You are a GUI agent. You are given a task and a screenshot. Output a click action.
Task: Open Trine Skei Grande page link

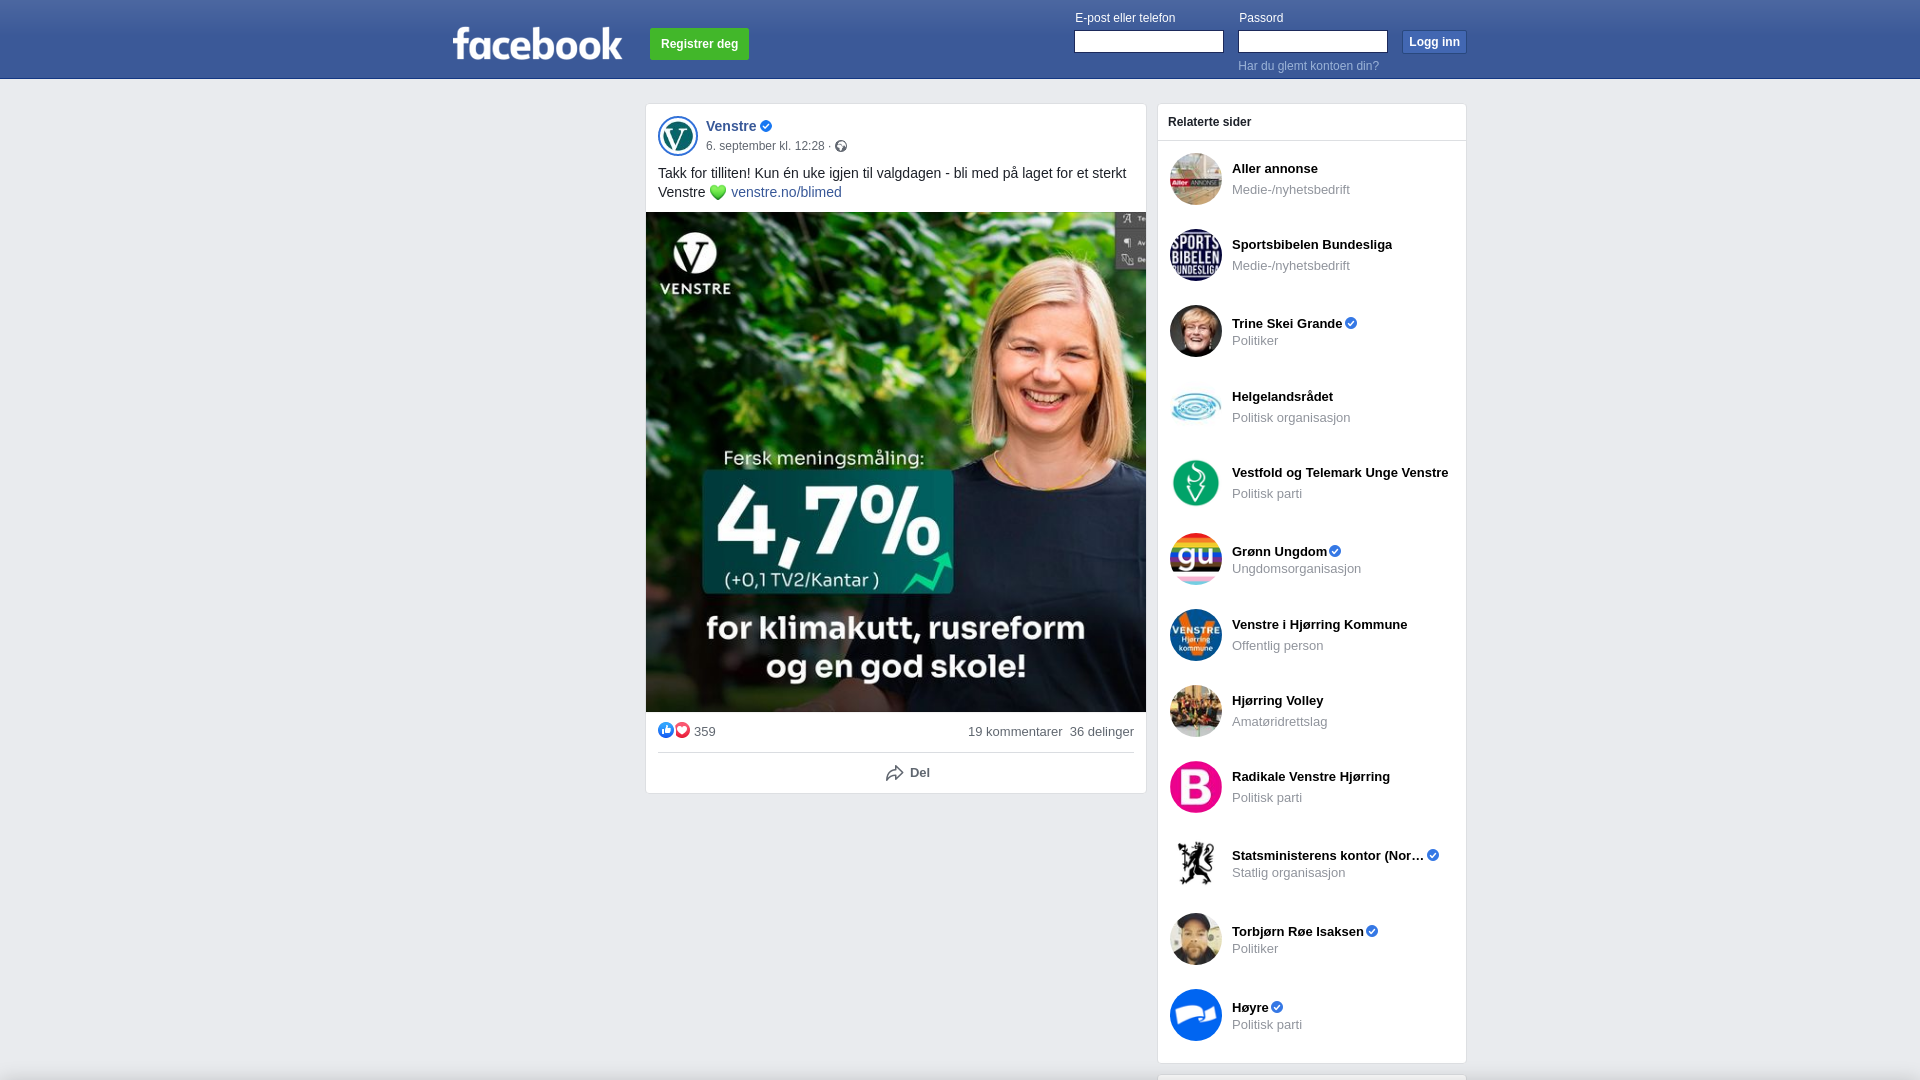coord(1287,323)
